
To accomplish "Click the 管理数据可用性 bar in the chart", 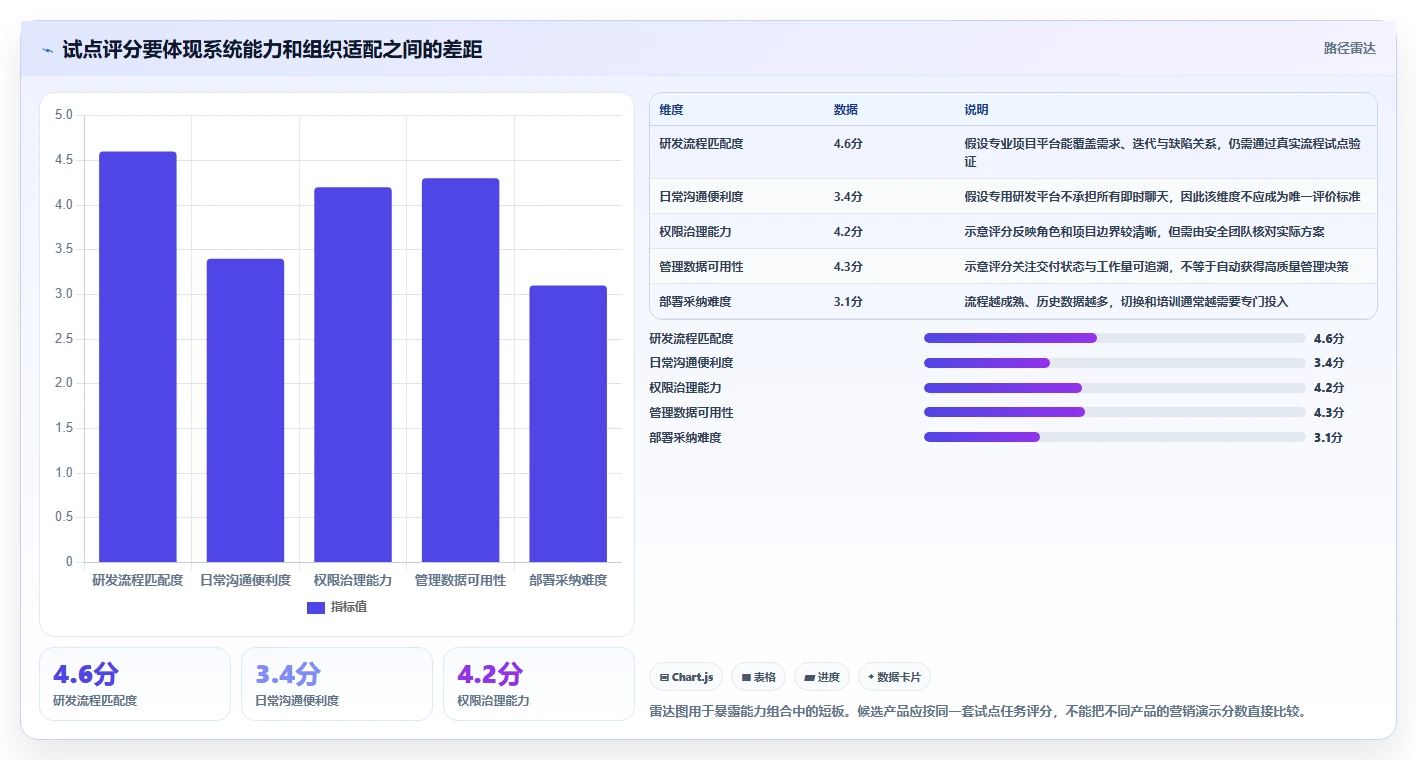I will pos(460,370).
